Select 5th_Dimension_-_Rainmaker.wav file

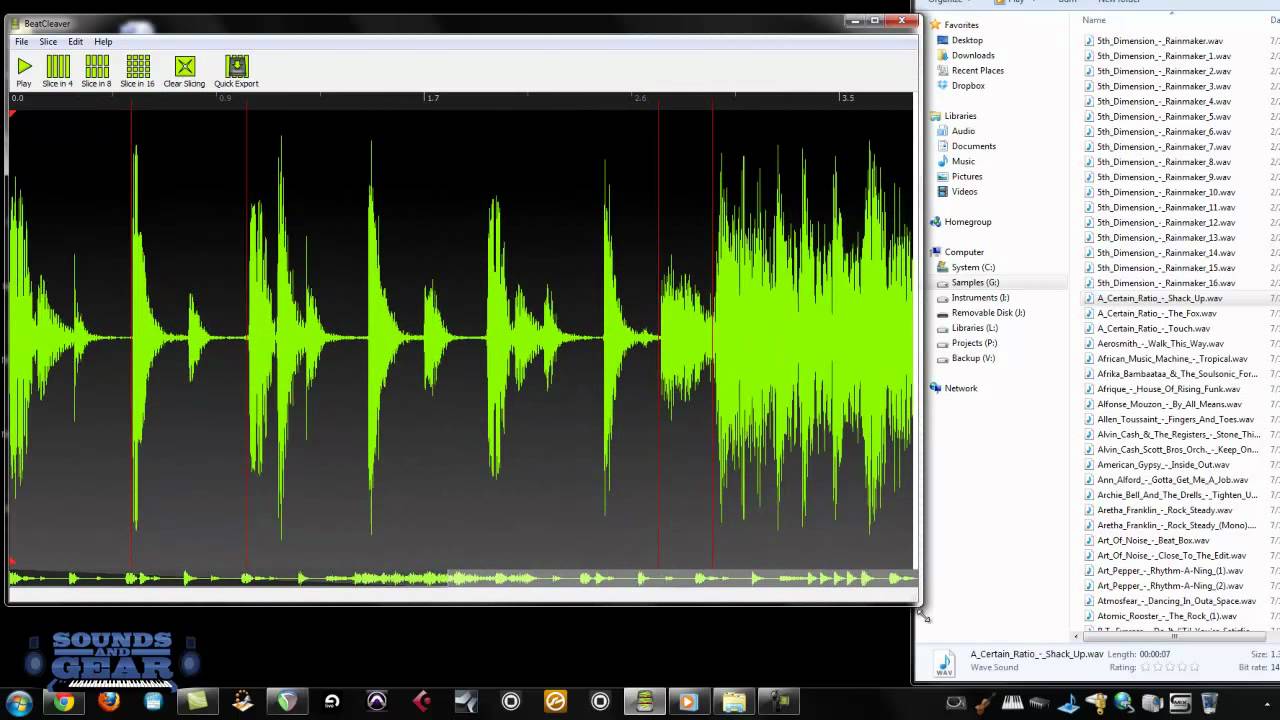[x=1159, y=41]
